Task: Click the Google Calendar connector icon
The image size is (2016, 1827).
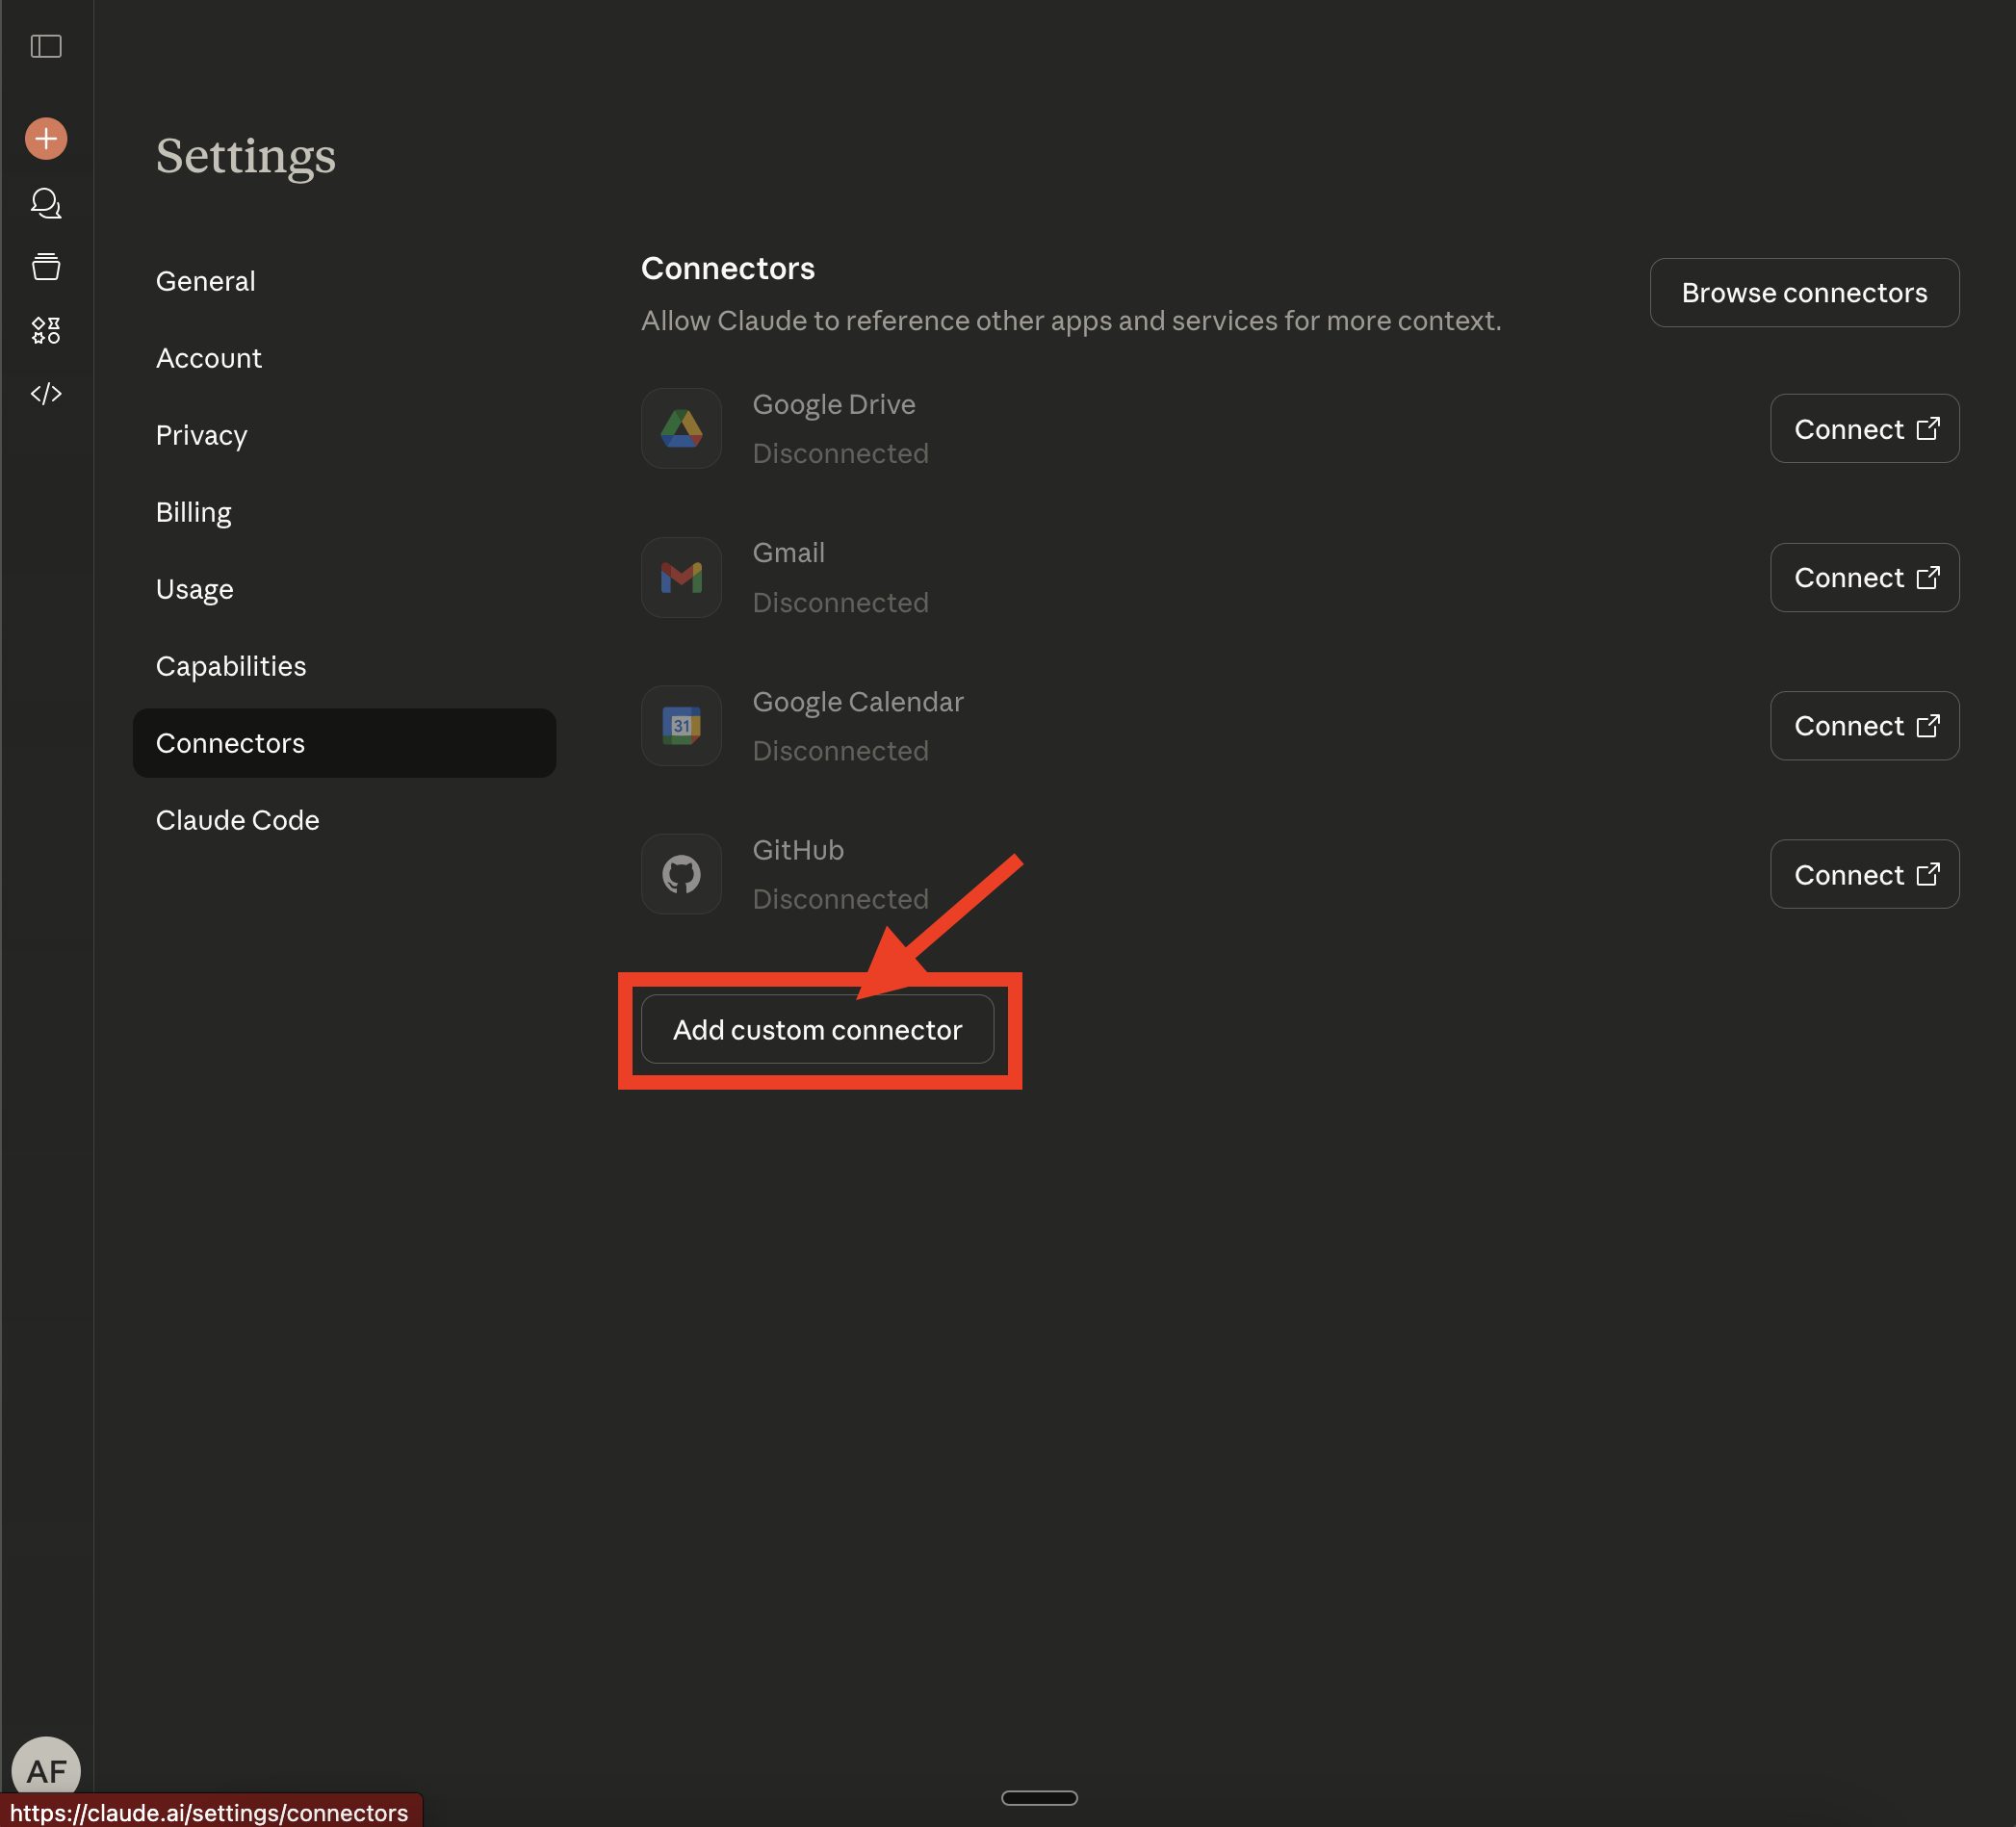Action: pyautogui.click(x=681, y=725)
